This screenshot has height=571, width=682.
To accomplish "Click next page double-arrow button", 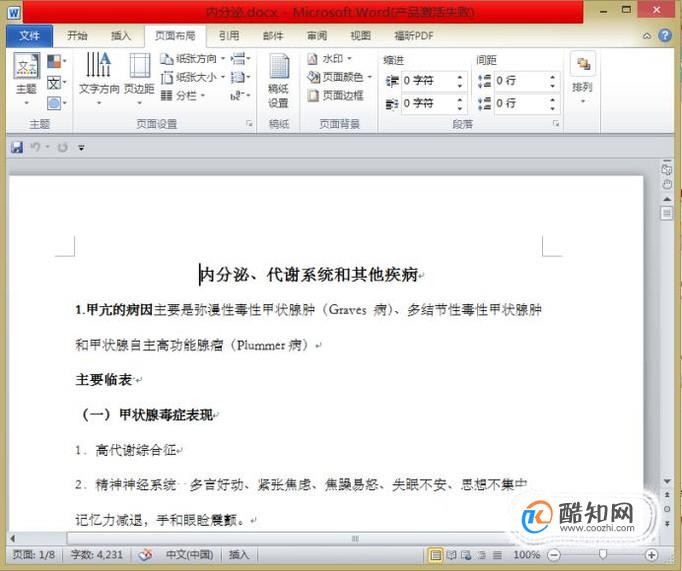I will [667, 523].
